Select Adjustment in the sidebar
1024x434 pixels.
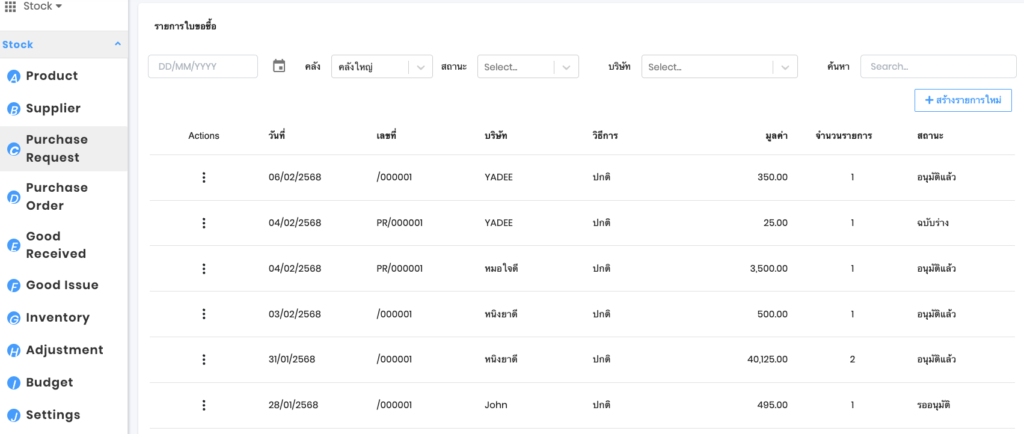(x=64, y=350)
